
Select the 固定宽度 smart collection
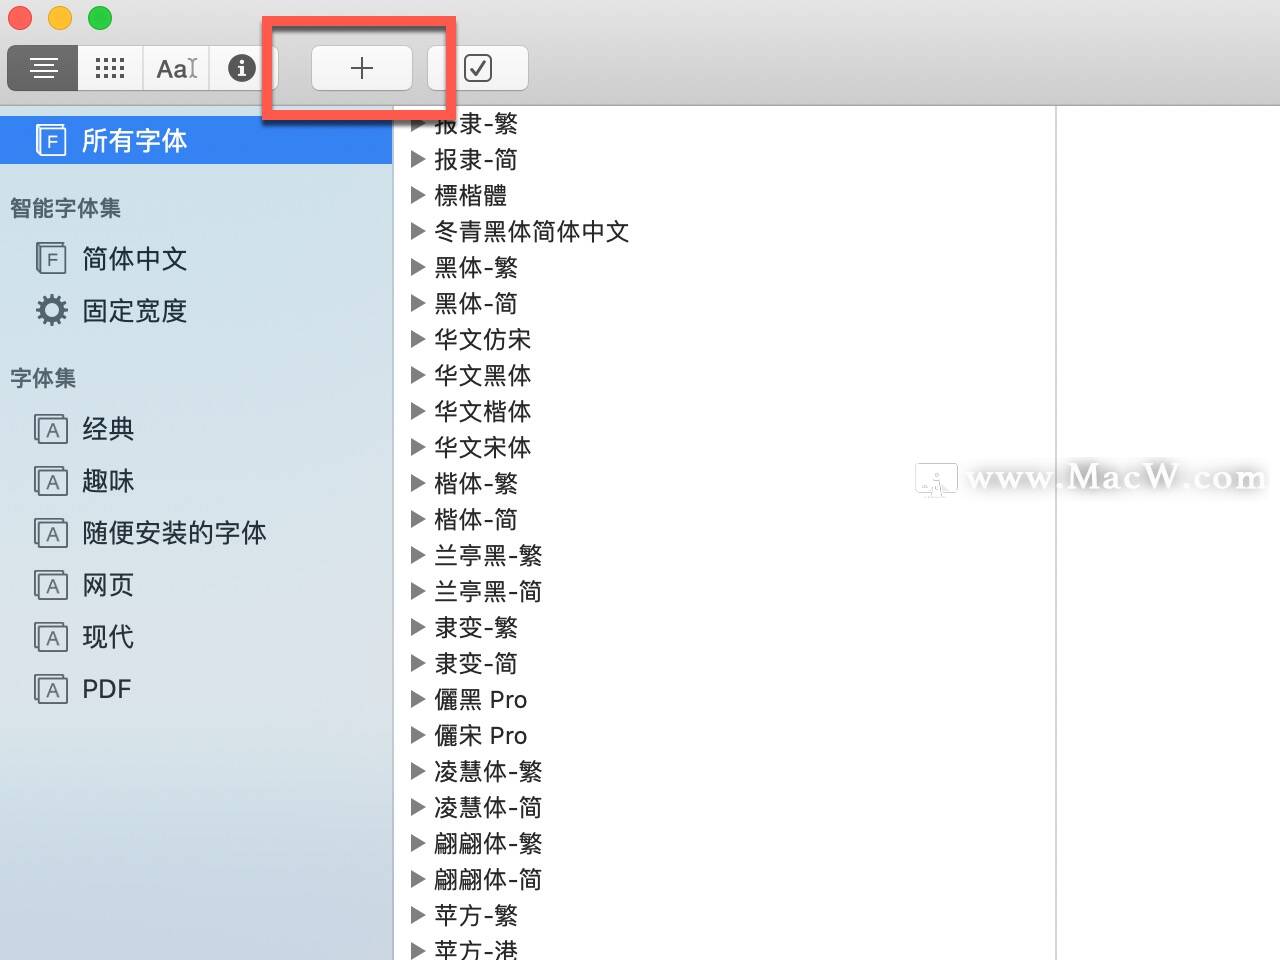tap(133, 311)
